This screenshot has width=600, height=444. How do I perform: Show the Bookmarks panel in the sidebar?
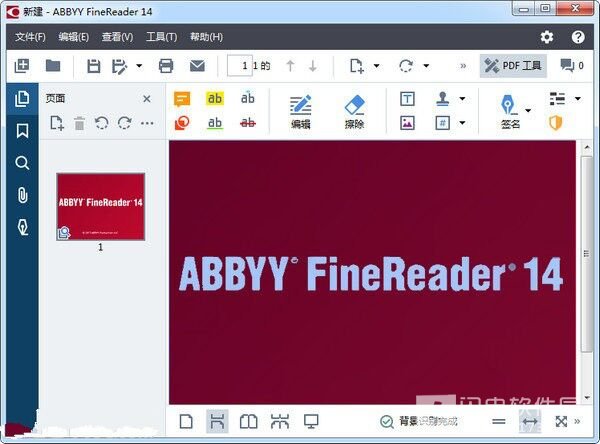(x=22, y=131)
